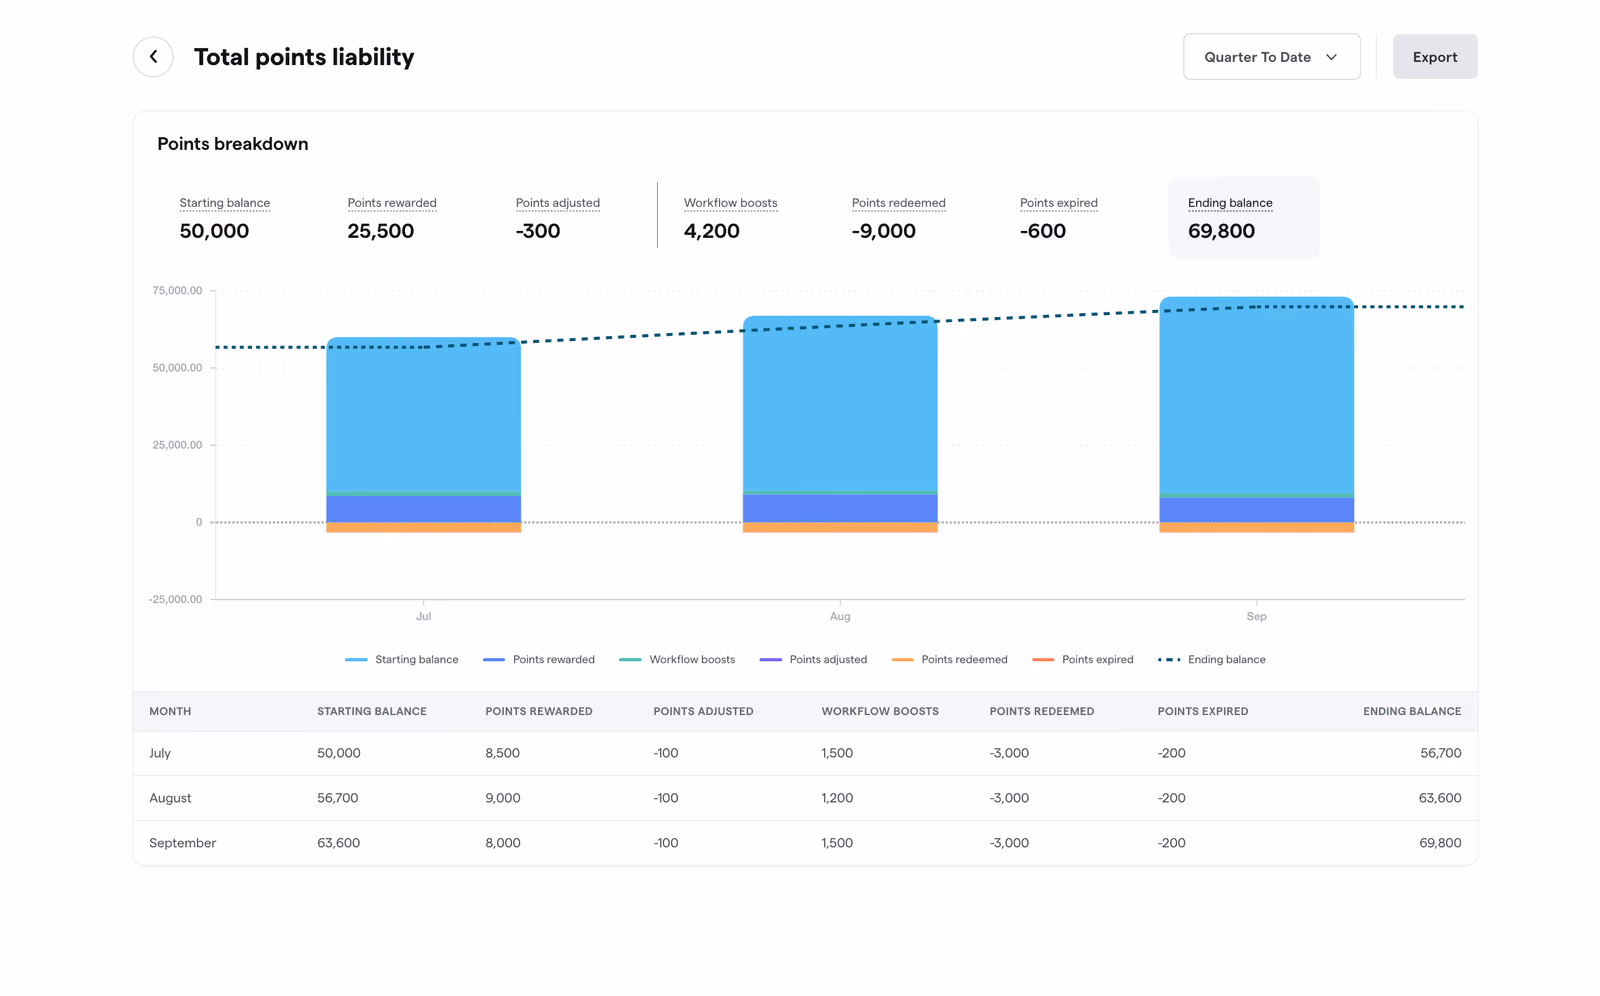The width and height of the screenshot is (1600, 996).
Task: Select the August row label
Action: coord(170,798)
